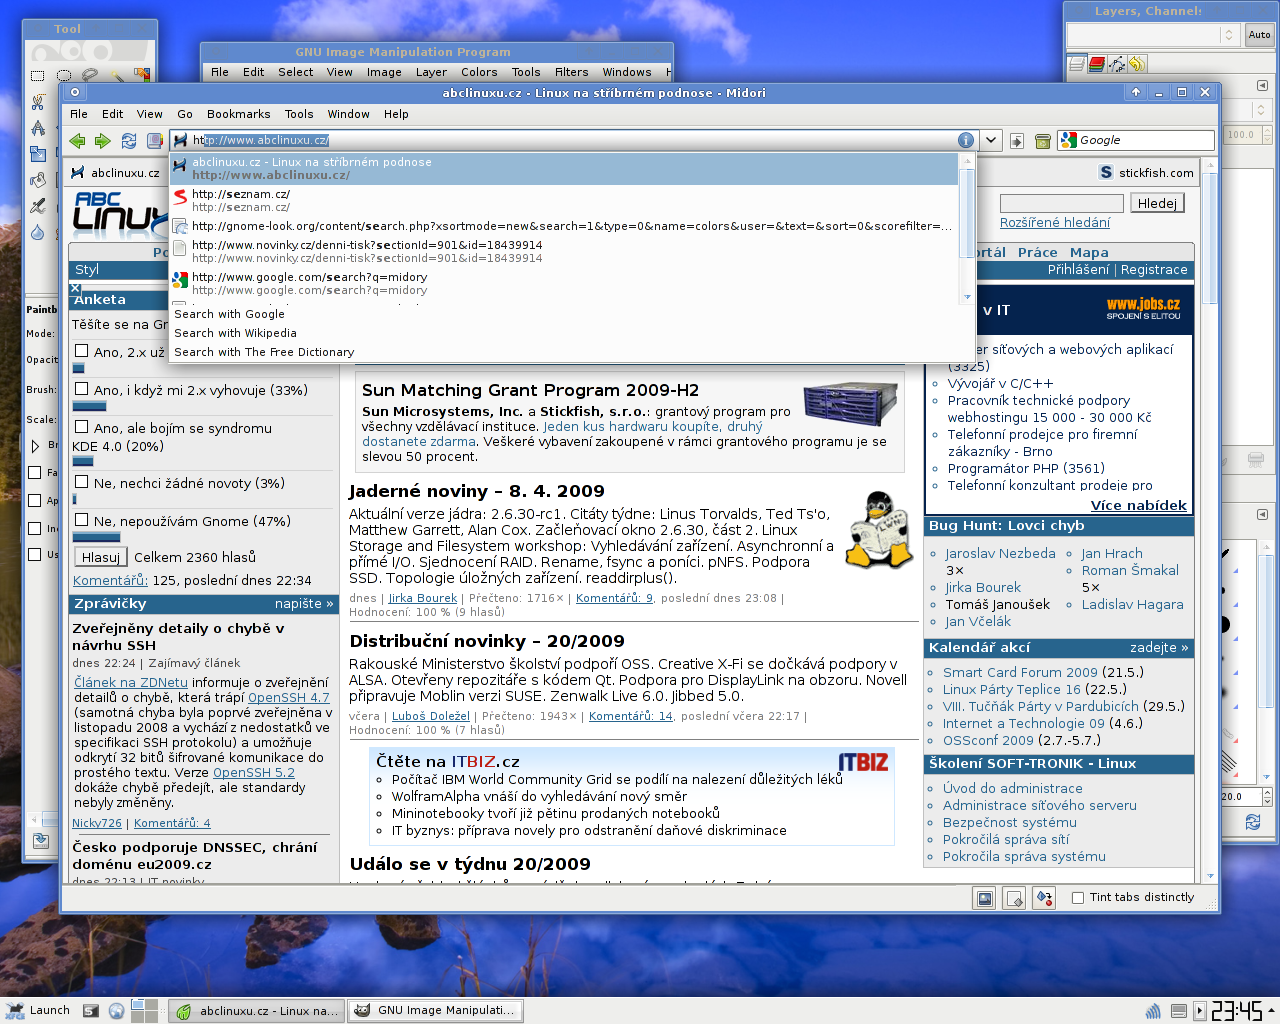Open the Layers tab icon in GIMP dock
The height and width of the screenshot is (1024, 1280).
1077,64
